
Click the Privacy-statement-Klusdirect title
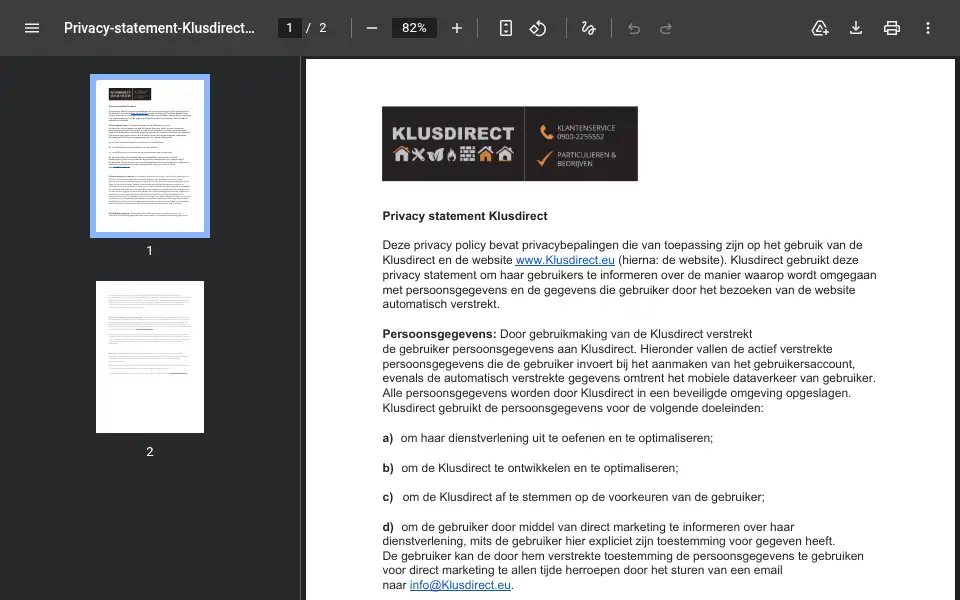click(x=159, y=28)
